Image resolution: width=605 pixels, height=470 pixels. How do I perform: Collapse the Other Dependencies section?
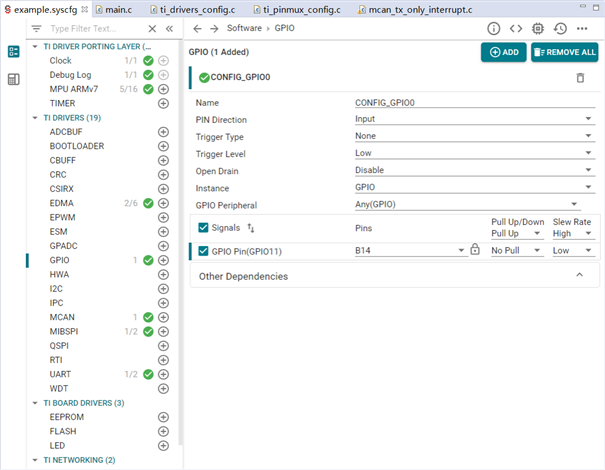tap(579, 275)
